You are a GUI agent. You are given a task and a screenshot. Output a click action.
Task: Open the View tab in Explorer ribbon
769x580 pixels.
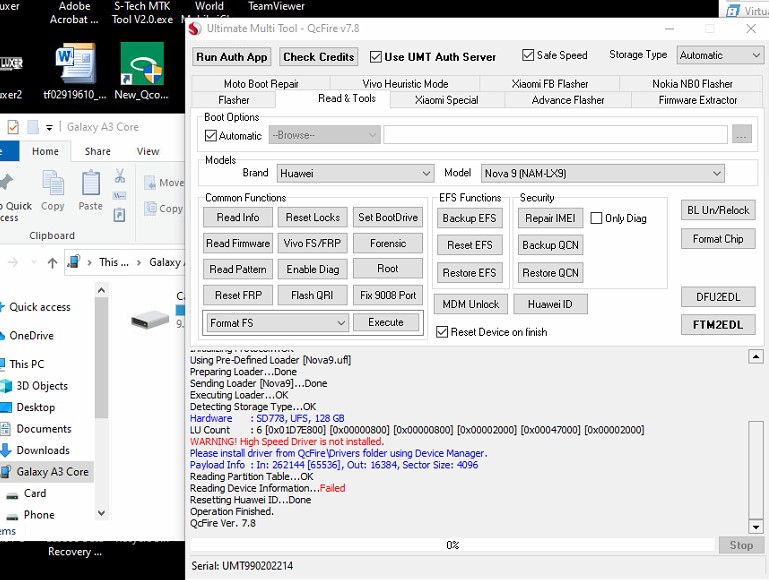148,151
